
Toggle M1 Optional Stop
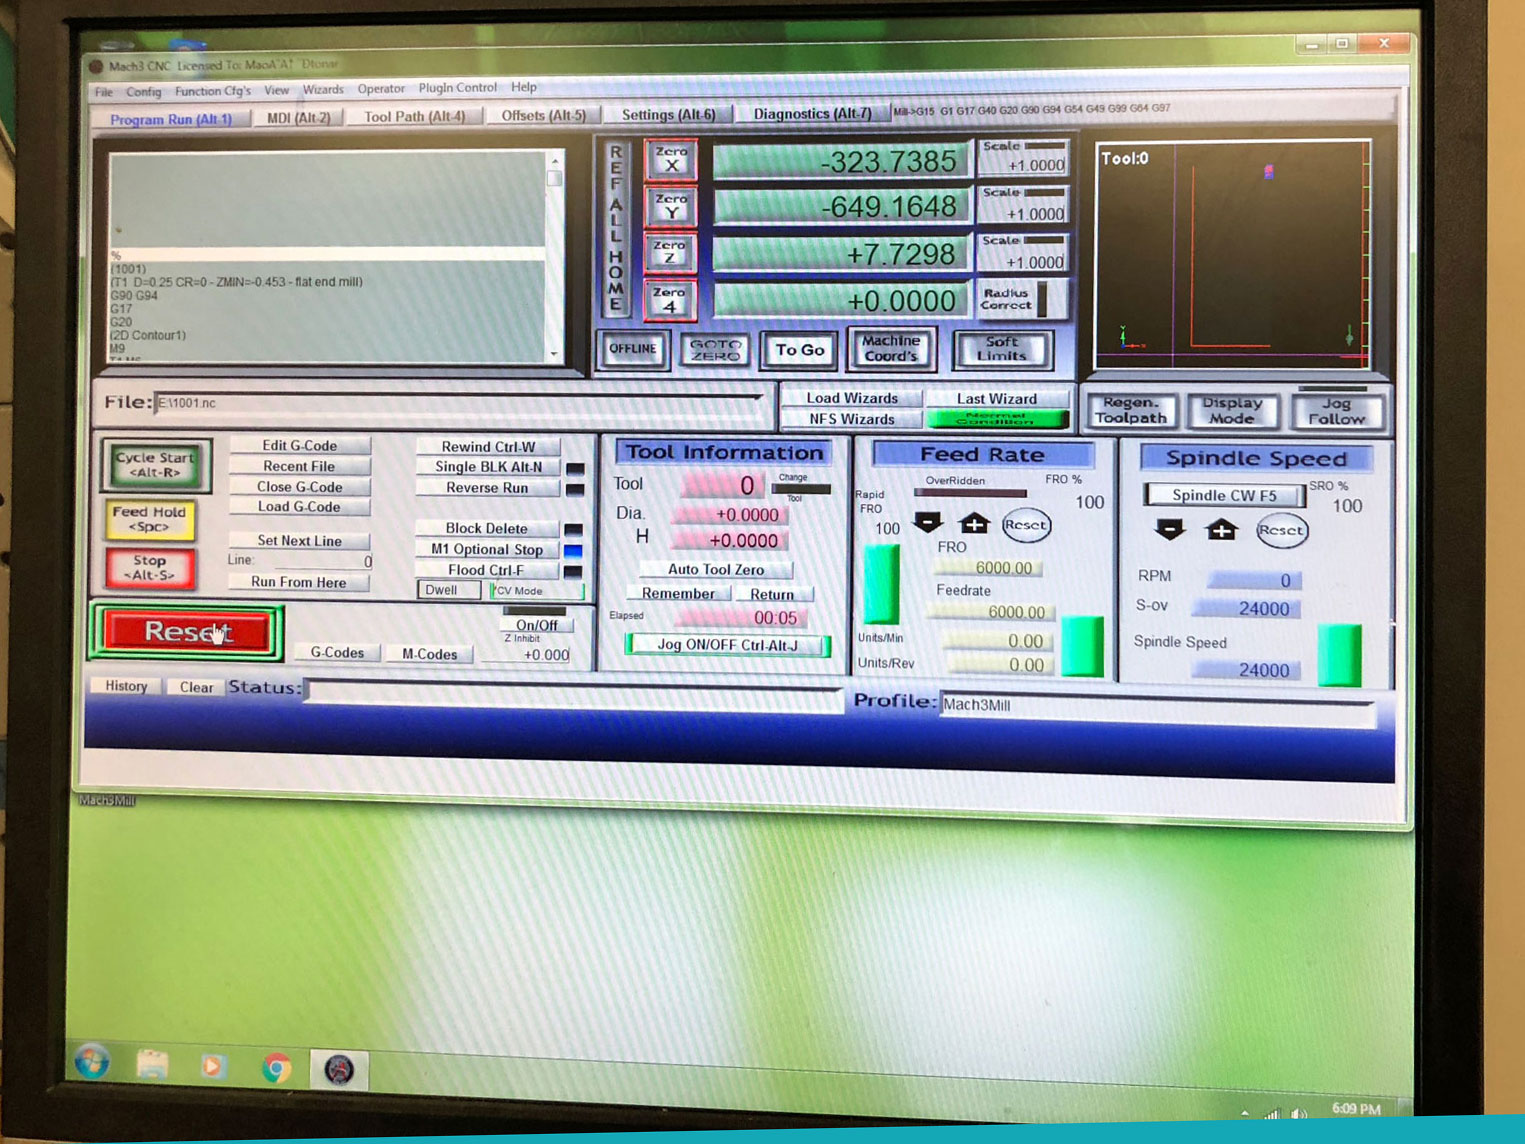pos(487,549)
